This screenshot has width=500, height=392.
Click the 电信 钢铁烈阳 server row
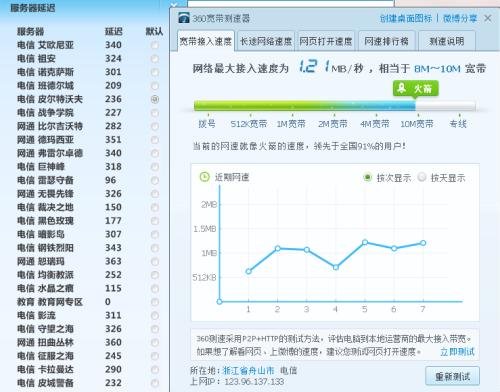point(88,248)
